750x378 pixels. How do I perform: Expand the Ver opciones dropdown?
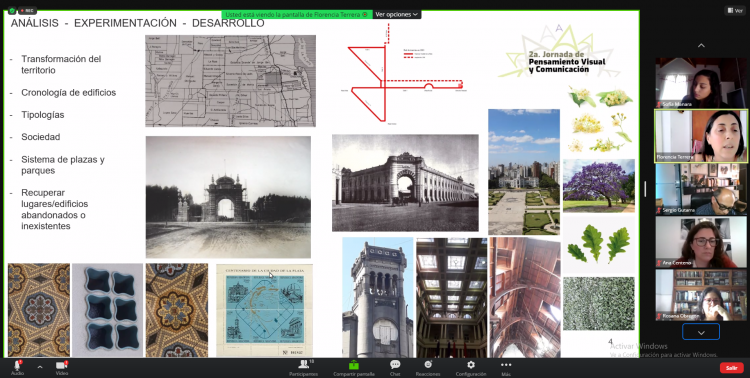[x=397, y=14]
